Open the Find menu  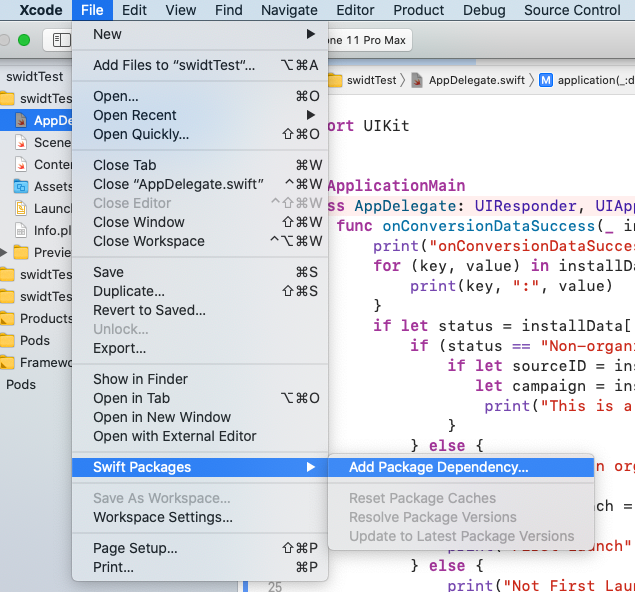[x=229, y=10]
